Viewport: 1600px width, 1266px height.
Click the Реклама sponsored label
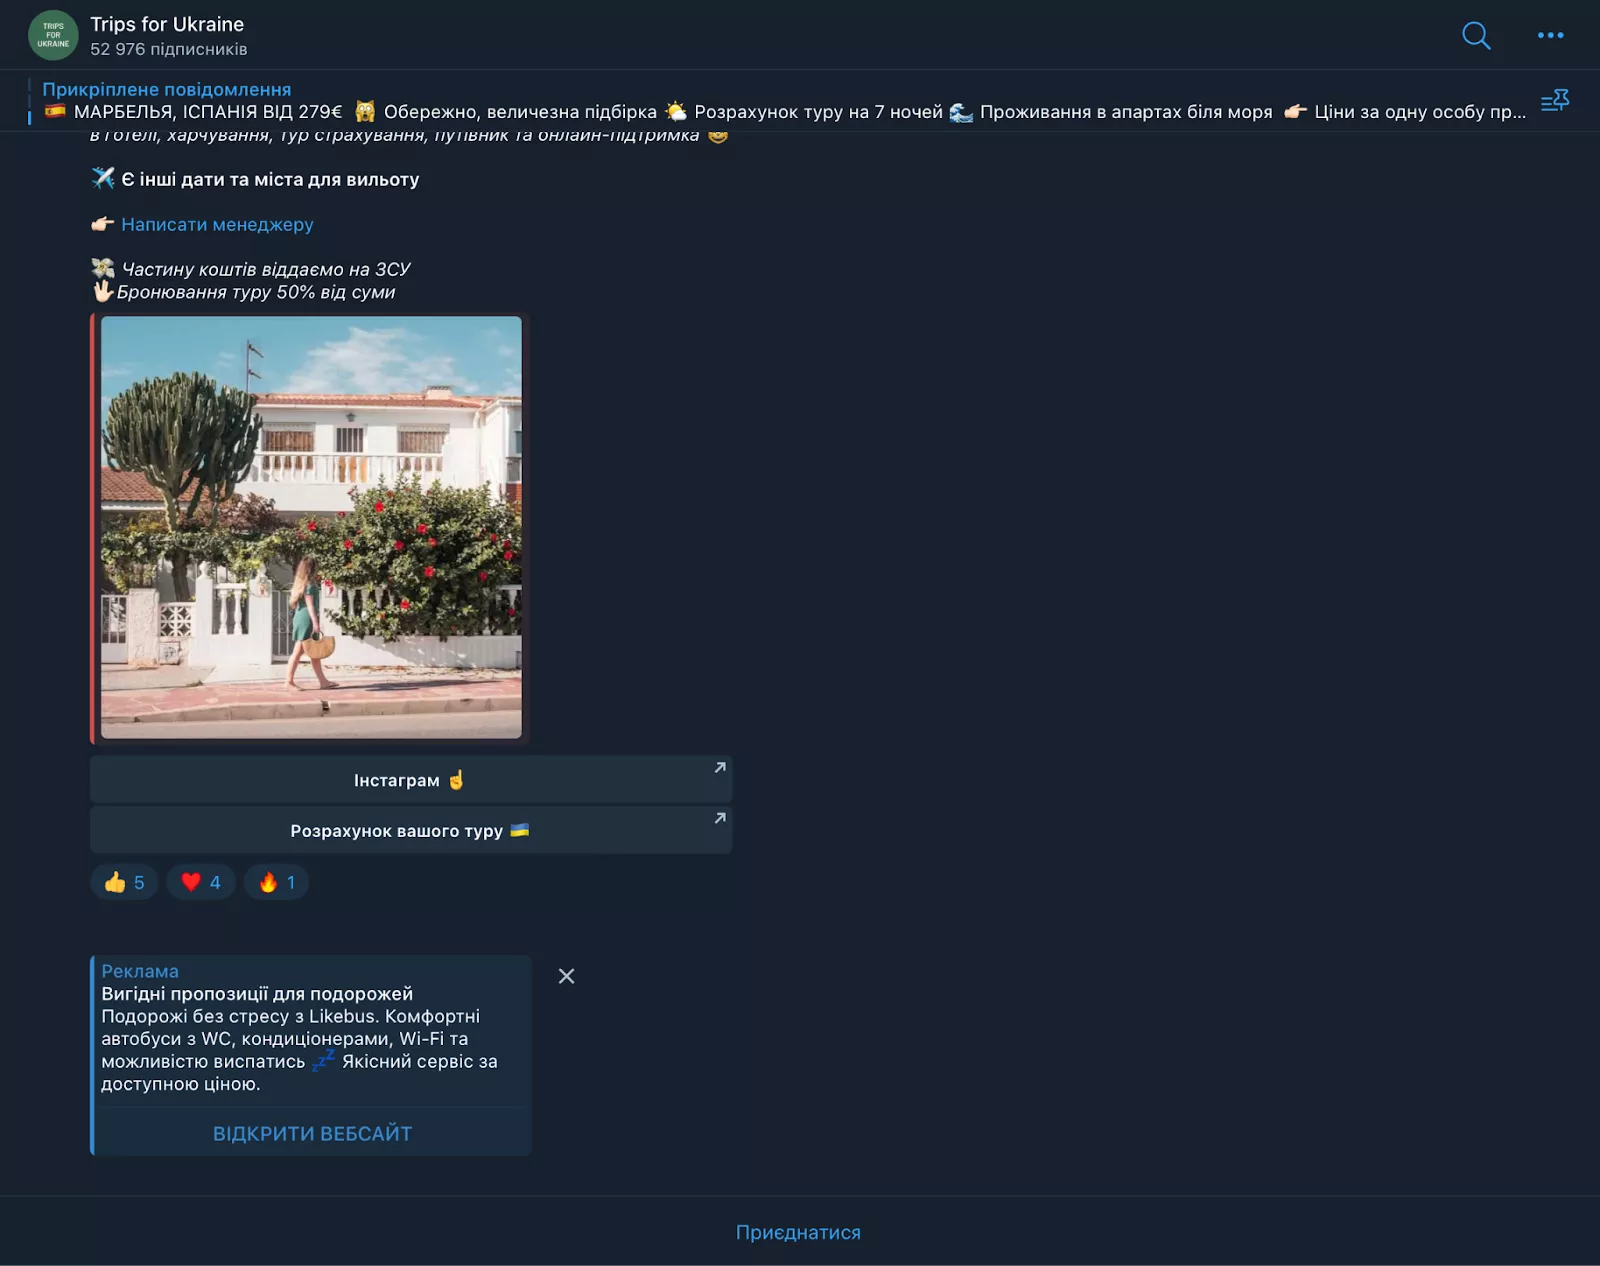point(140,971)
